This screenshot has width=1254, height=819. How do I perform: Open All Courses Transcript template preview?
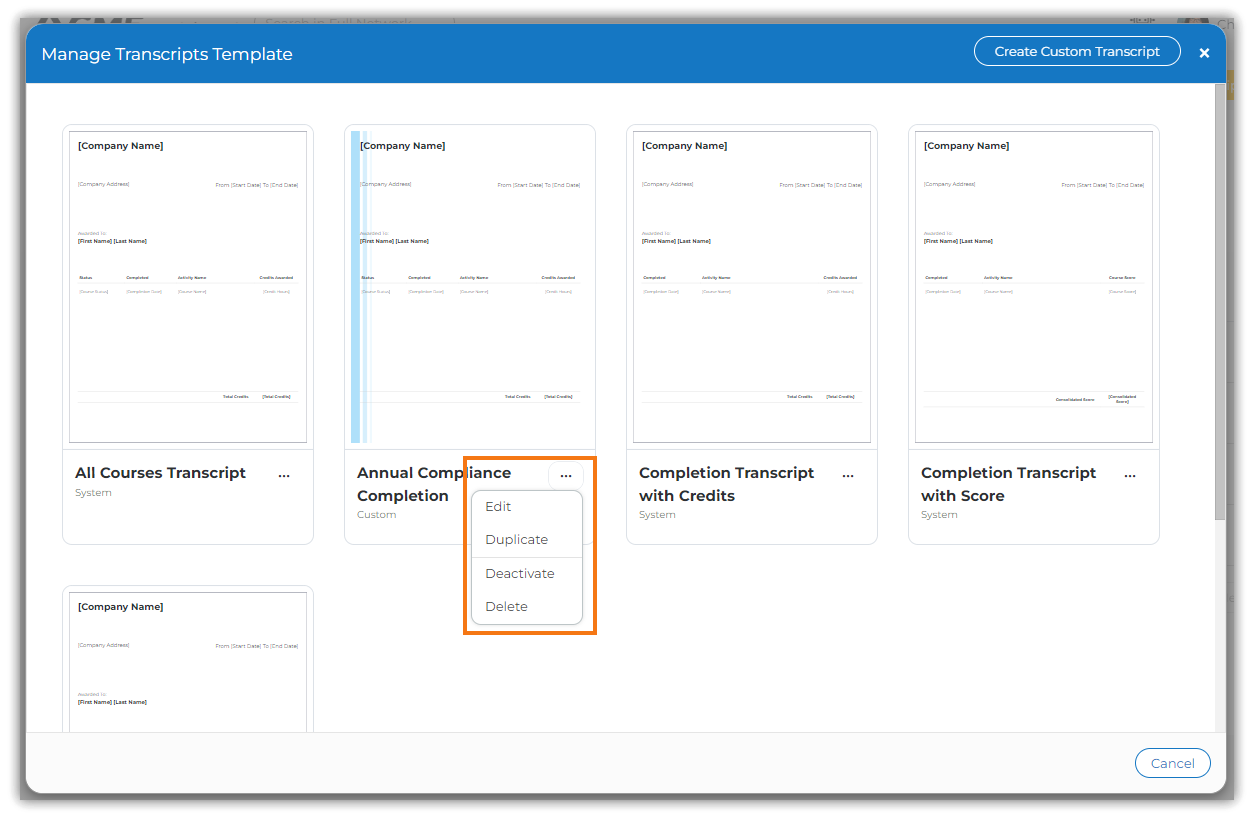(x=188, y=287)
